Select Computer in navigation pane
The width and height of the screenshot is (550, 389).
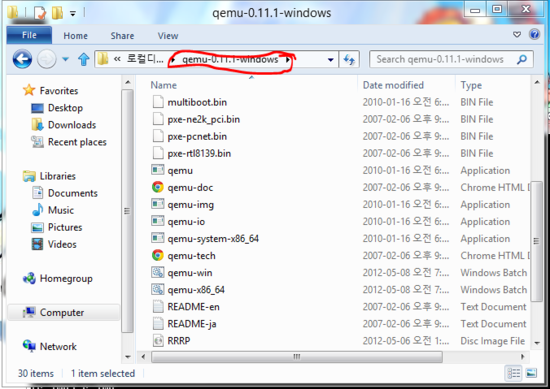(x=63, y=312)
